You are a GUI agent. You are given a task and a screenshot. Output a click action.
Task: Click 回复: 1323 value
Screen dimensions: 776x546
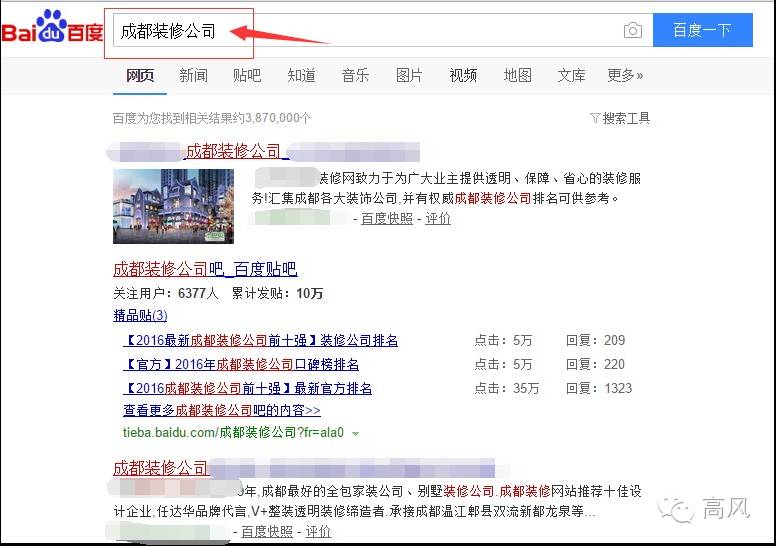[599, 388]
